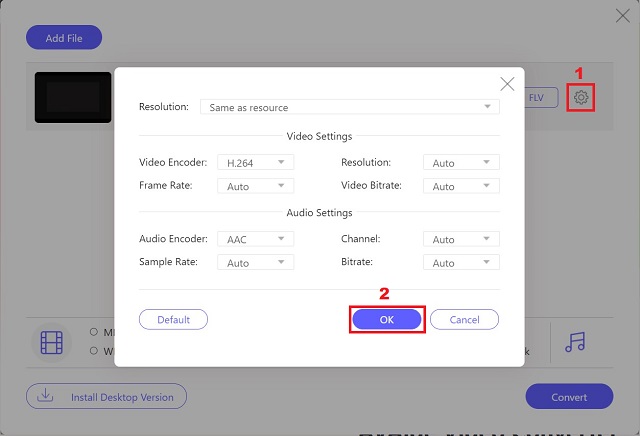Viewport: 640px width, 436px height.
Task: Select the lower format radio button behind dialog
Action: pyautogui.click(x=94, y=351)
